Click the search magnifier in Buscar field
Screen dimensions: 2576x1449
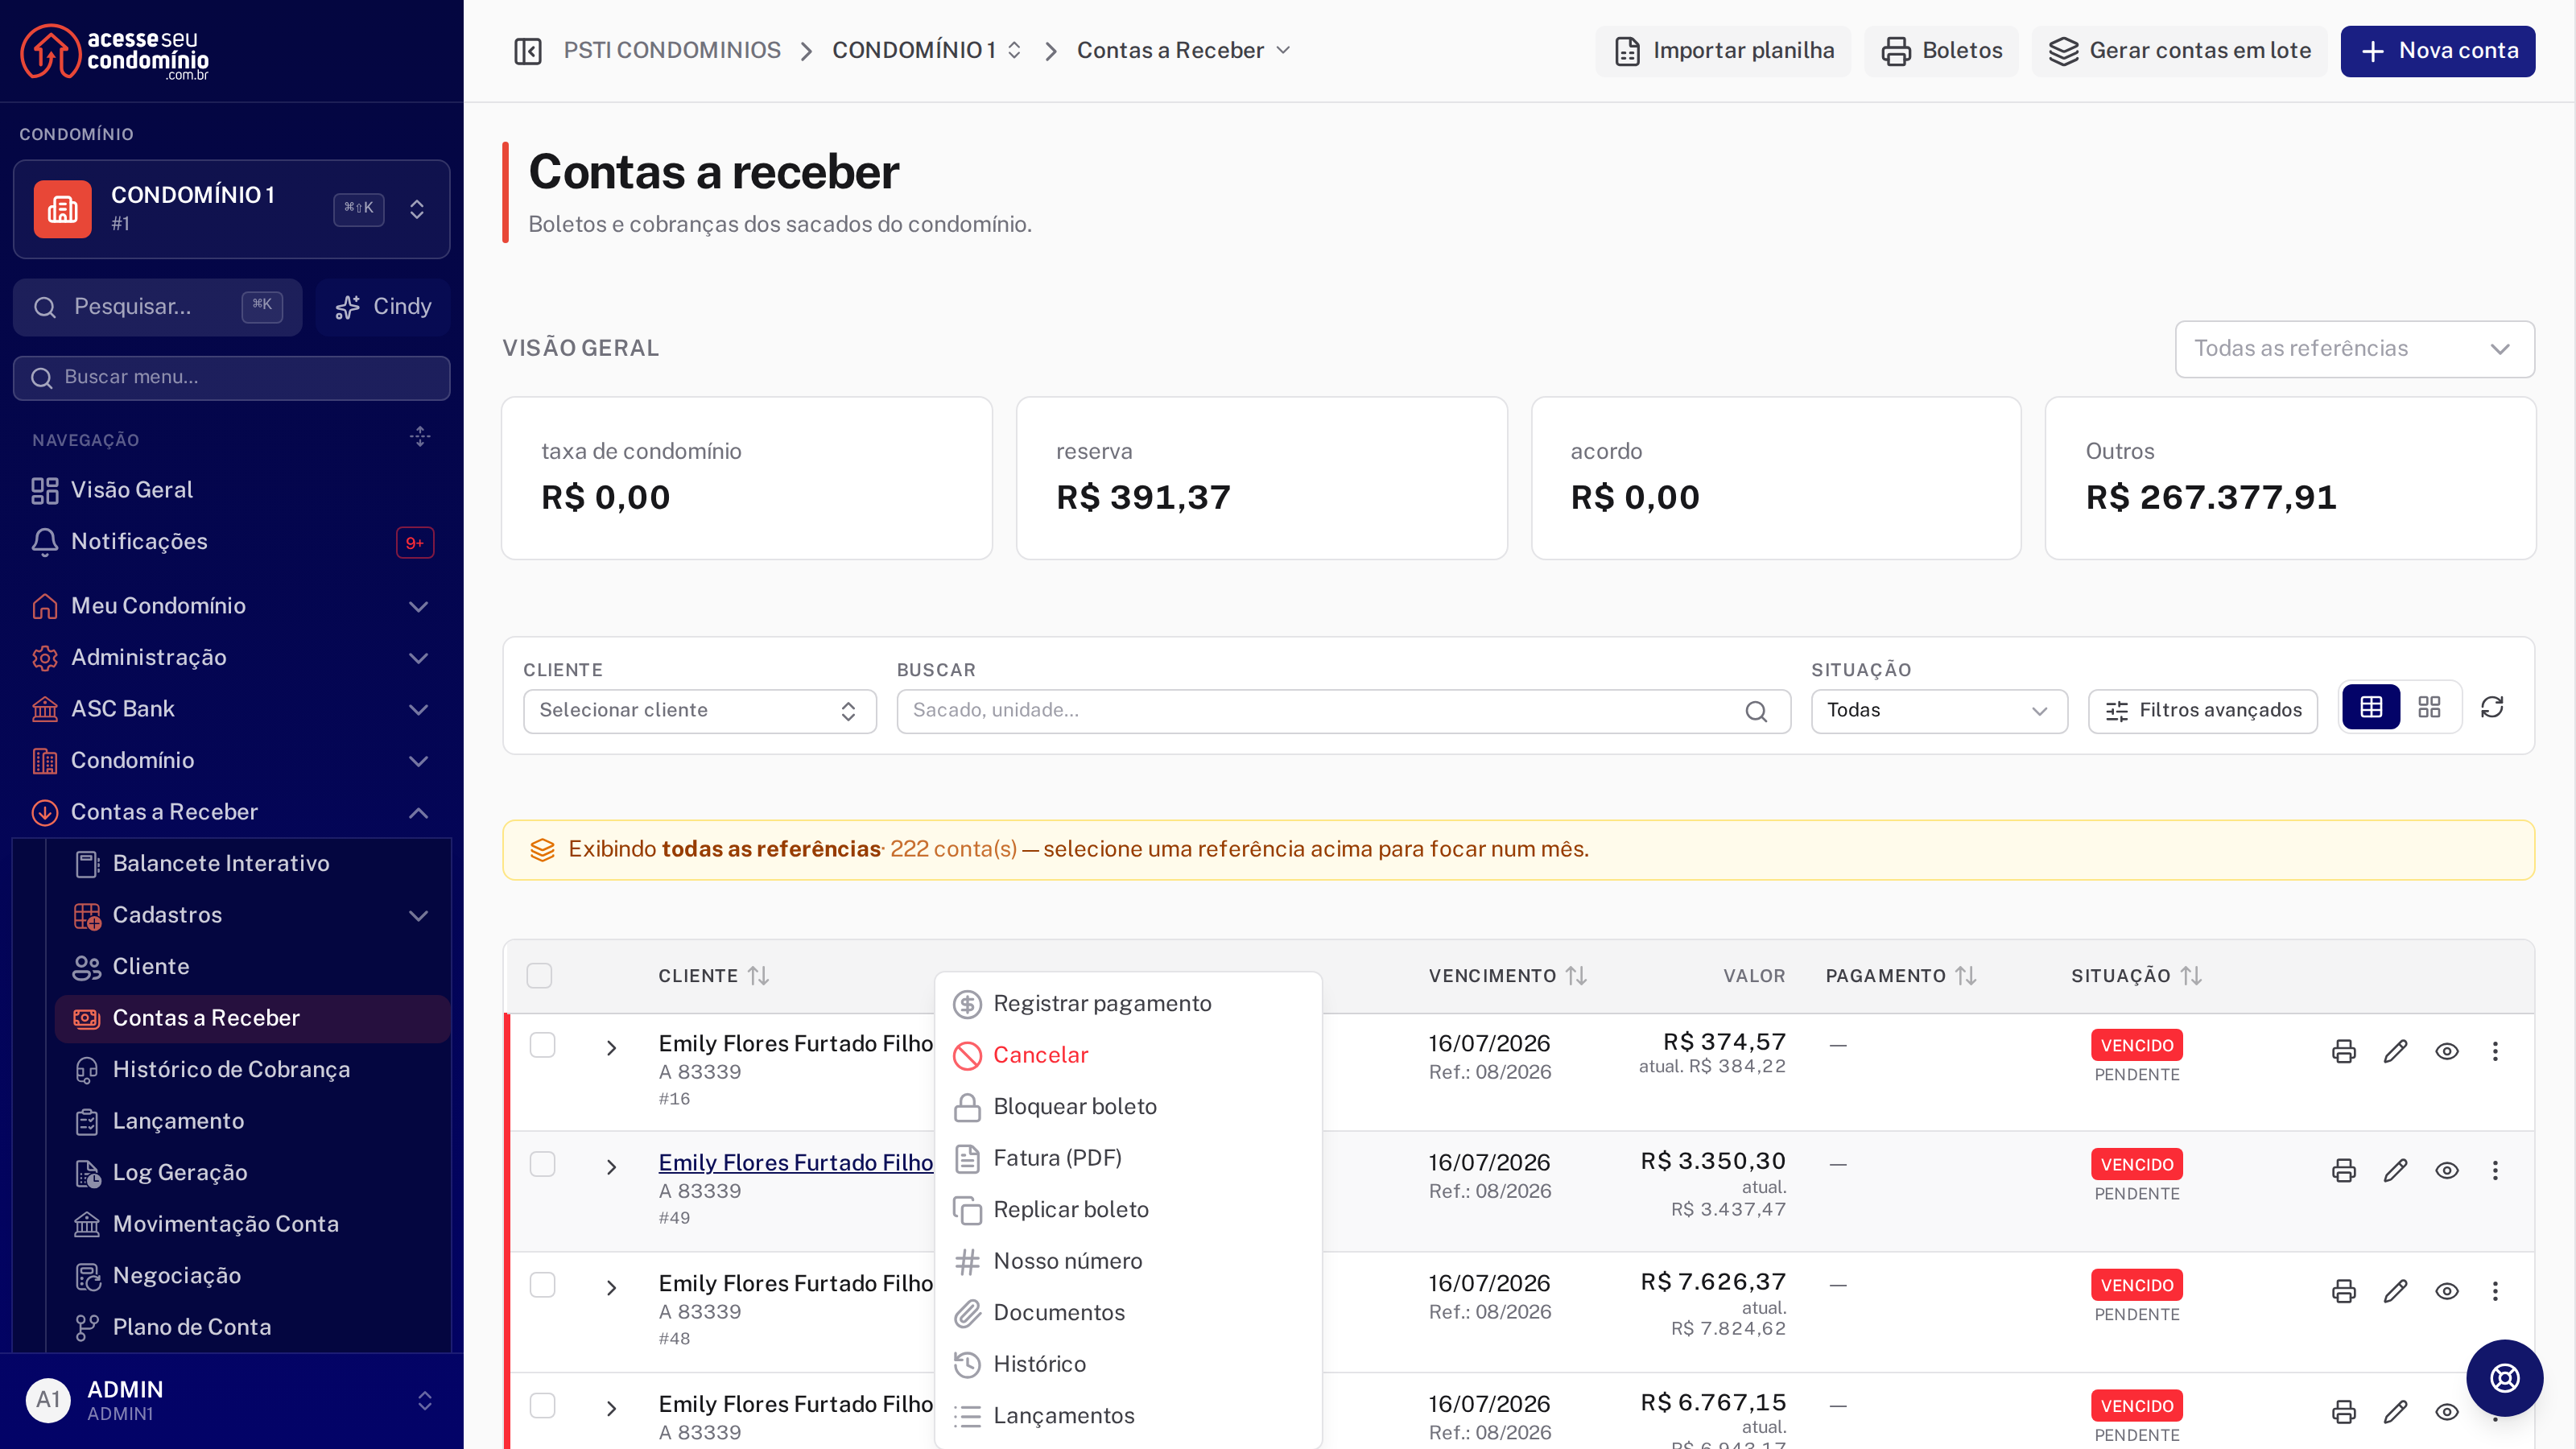pyautogui.click(x=1756, y=711)
